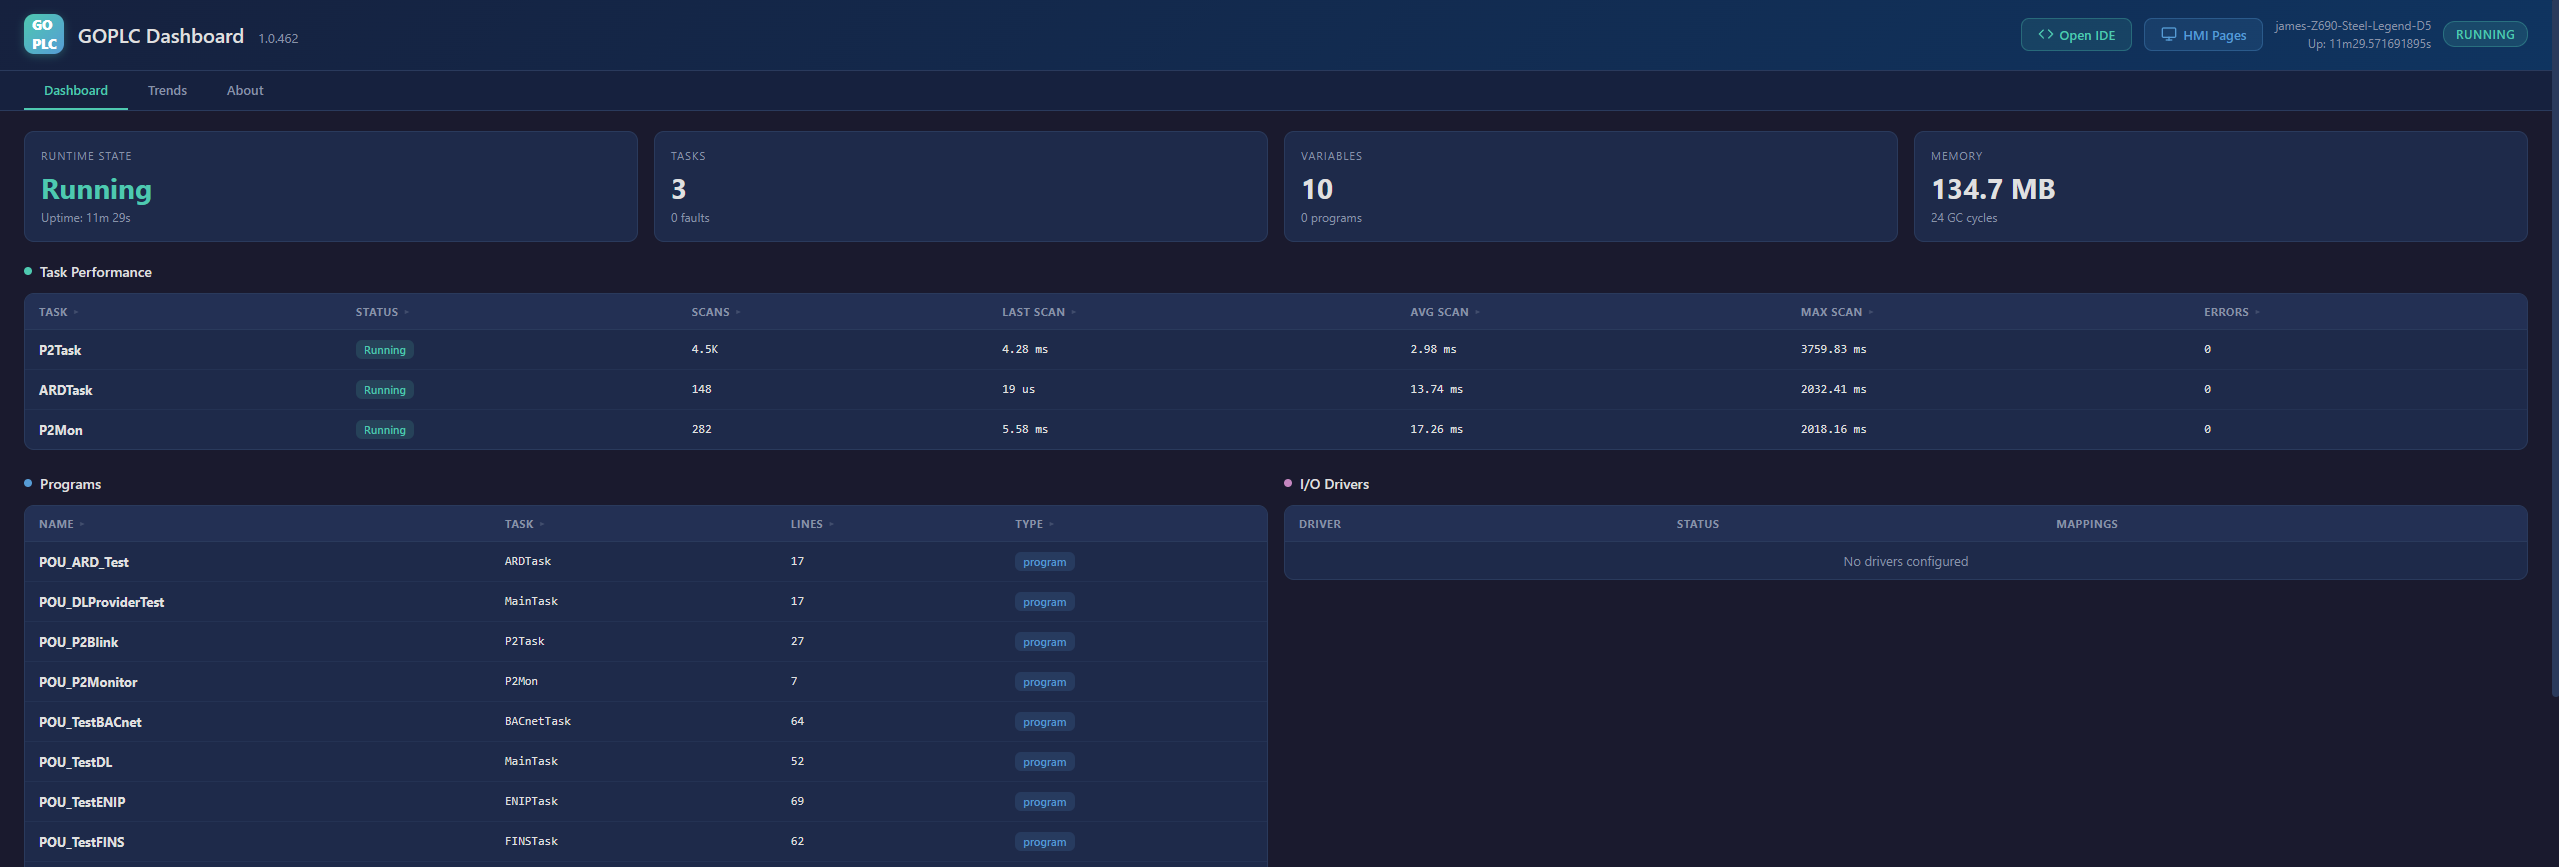
Task: Sort Programs by the NAME column header
Action: point(61,524)
